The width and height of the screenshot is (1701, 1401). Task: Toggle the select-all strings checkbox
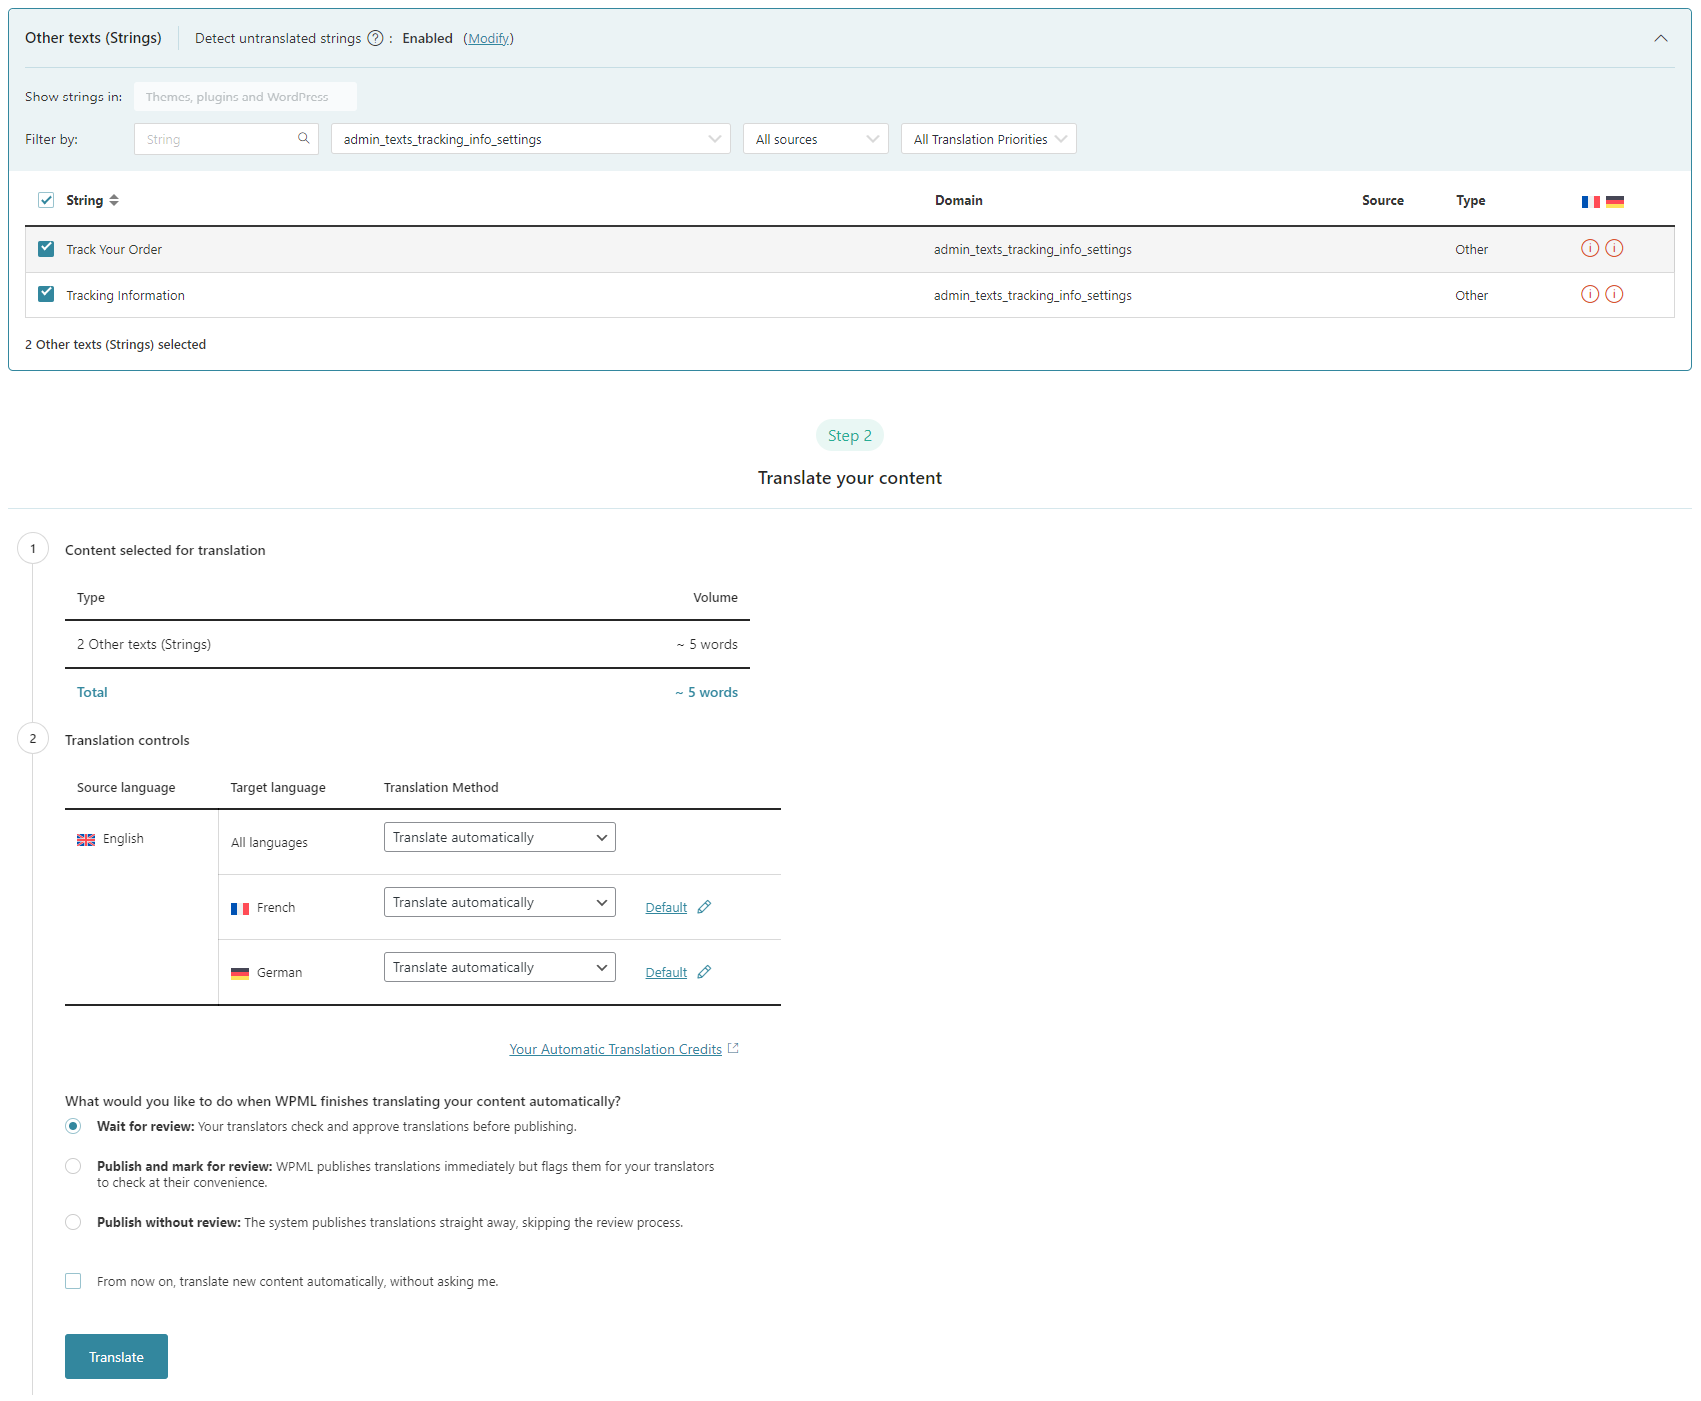pos(46,199)
